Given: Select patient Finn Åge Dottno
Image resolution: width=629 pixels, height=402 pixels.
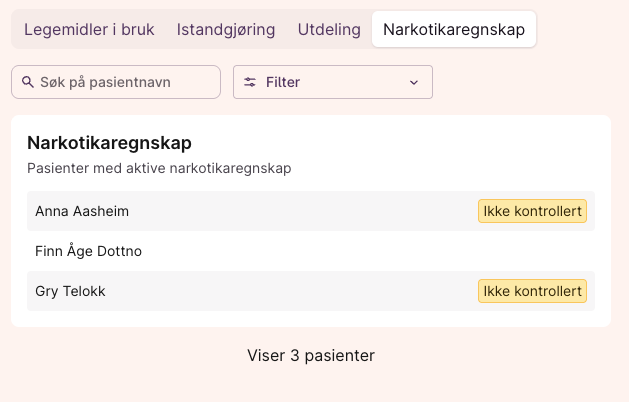Looking at the screenshot, I should click(x=88, y=251).
